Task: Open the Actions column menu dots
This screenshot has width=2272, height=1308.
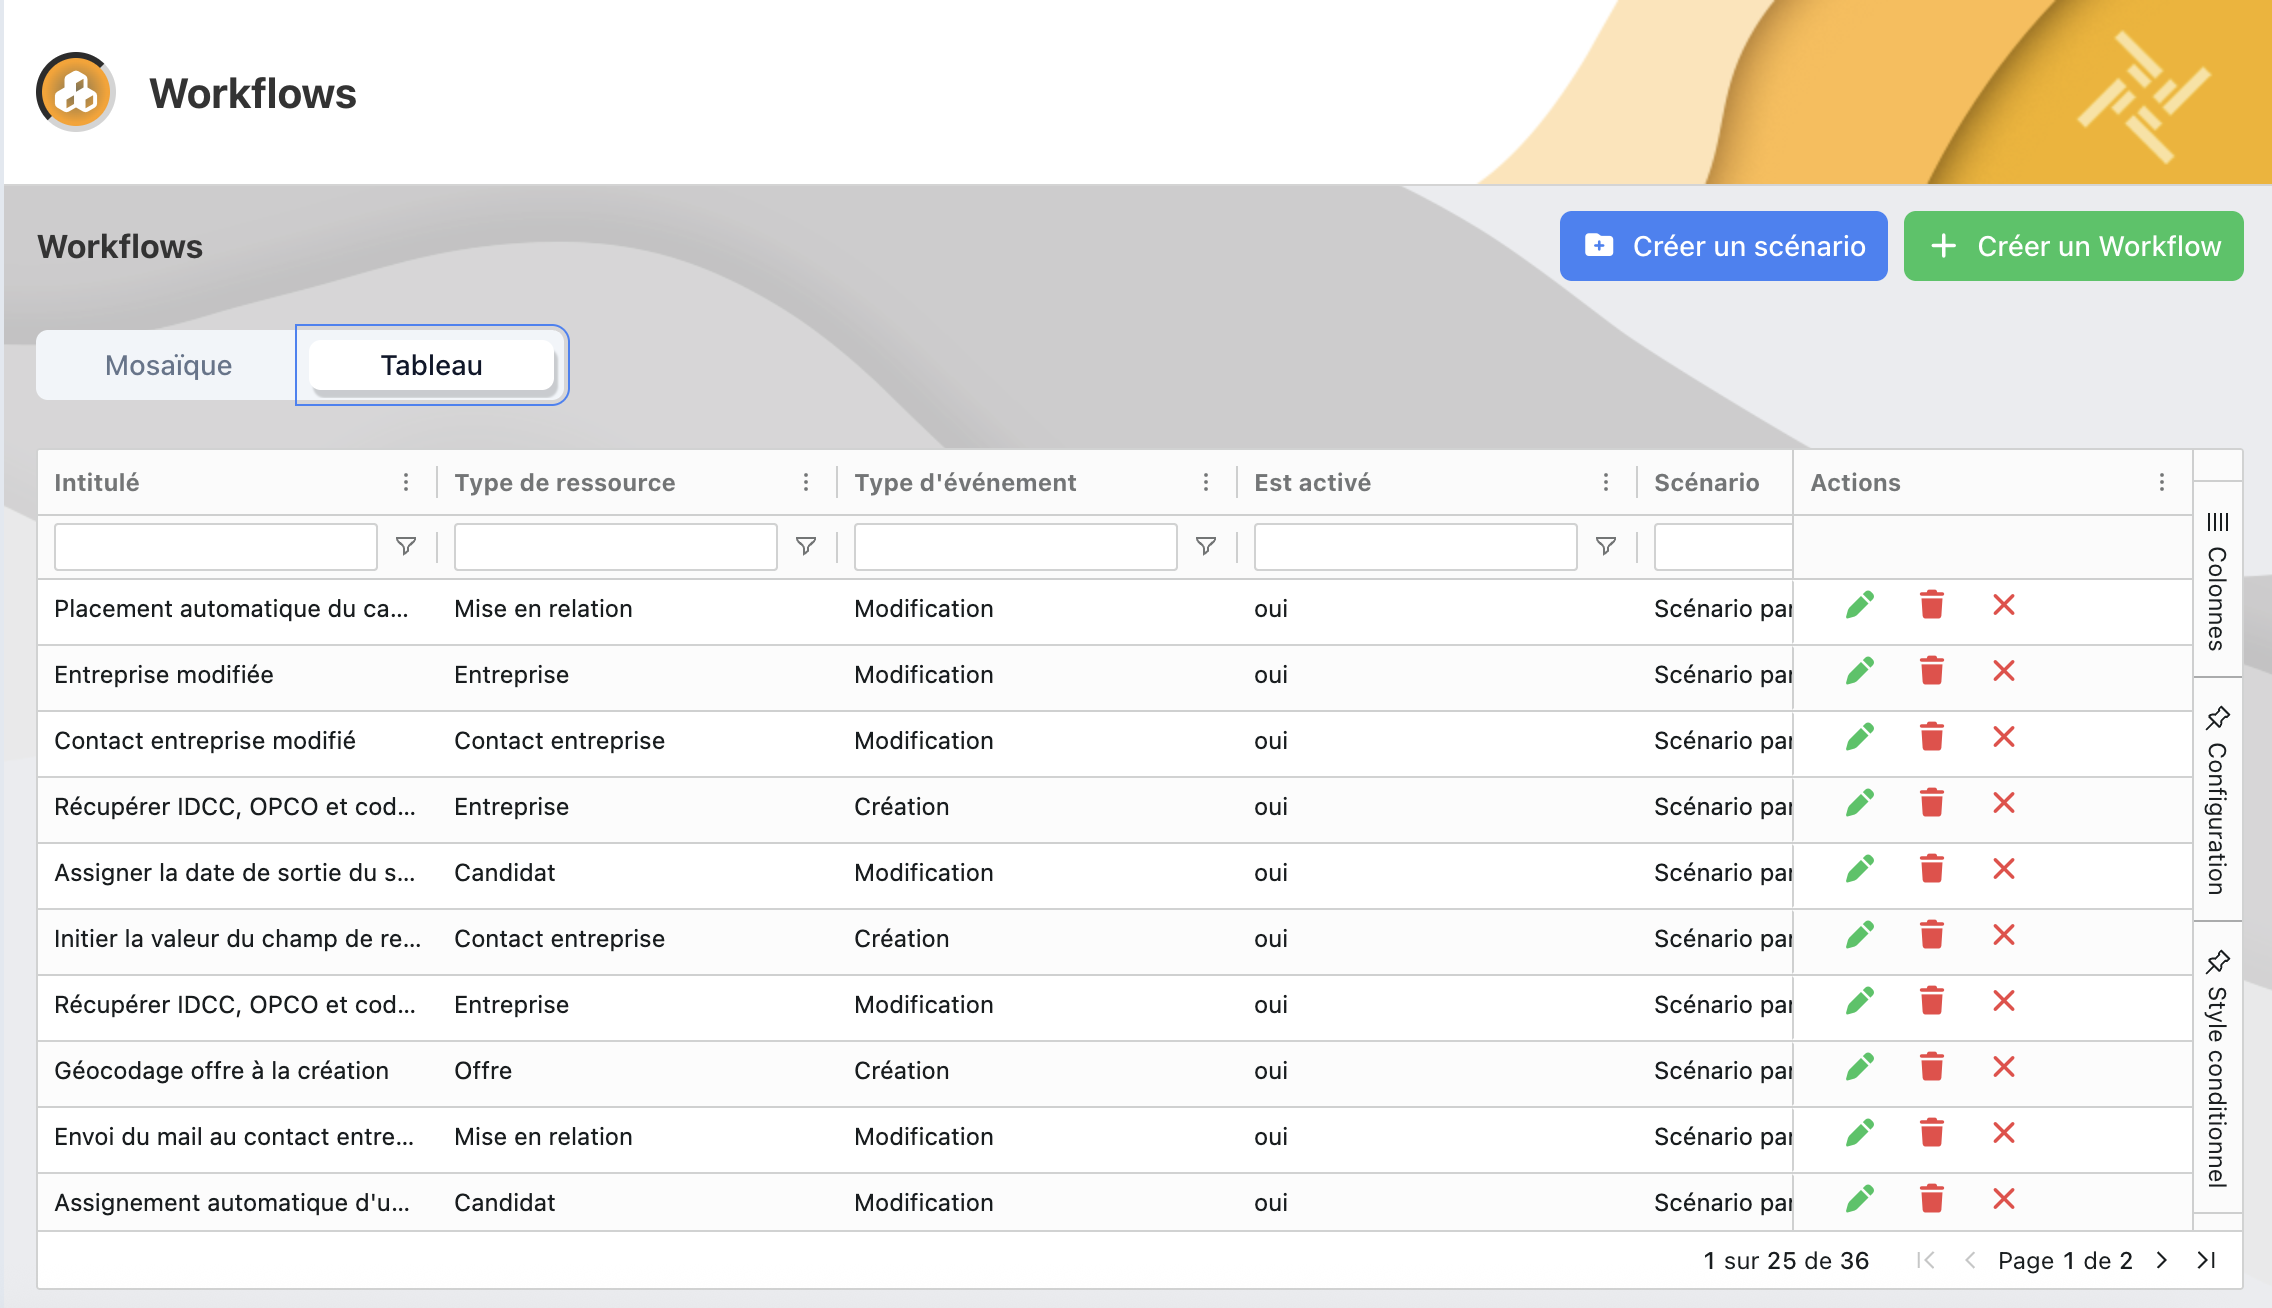Action: tap(2162, 483)
